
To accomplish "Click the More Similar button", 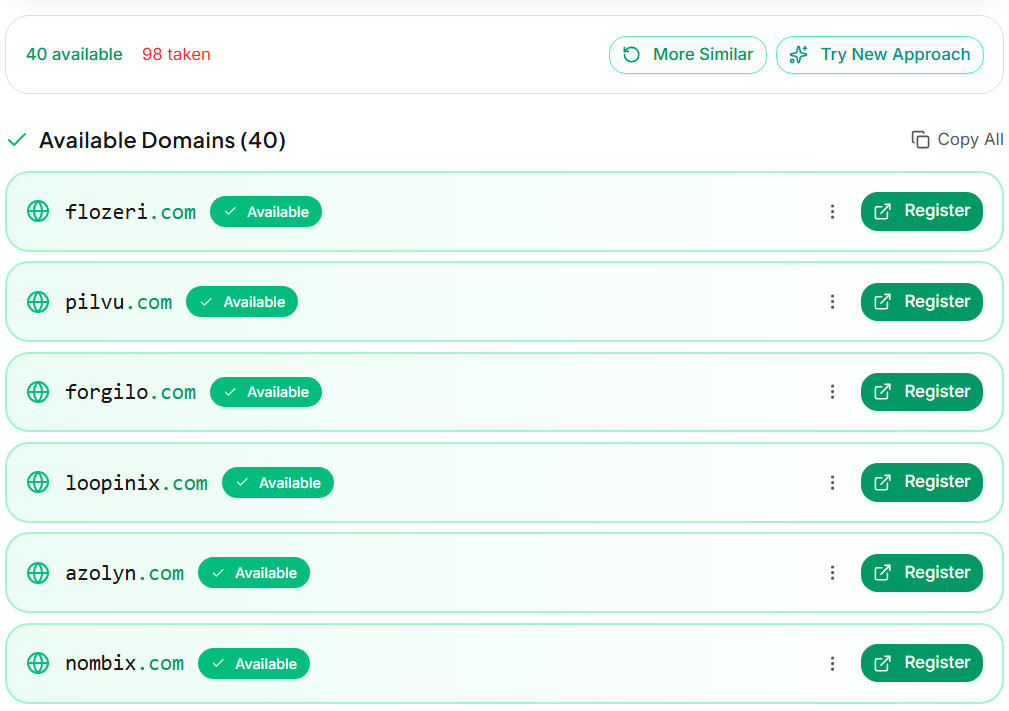I will pyautogui.click(x=687, y=55).
